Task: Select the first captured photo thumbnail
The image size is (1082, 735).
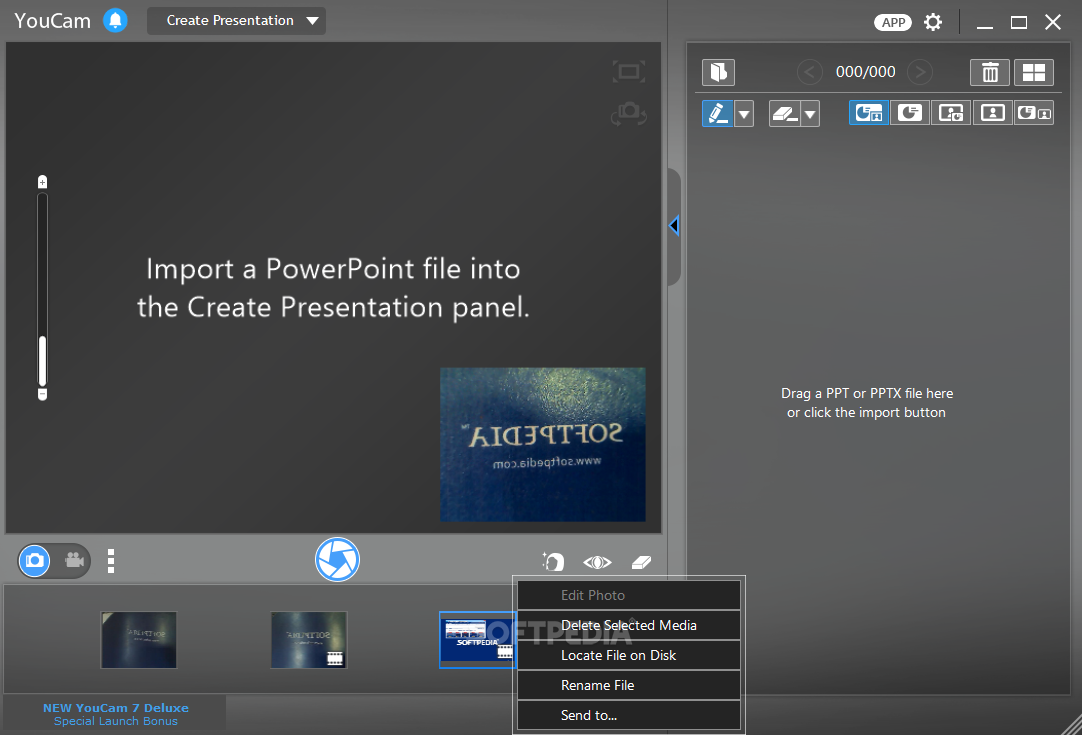Action: pyautogui.click(x=139, y=640)
